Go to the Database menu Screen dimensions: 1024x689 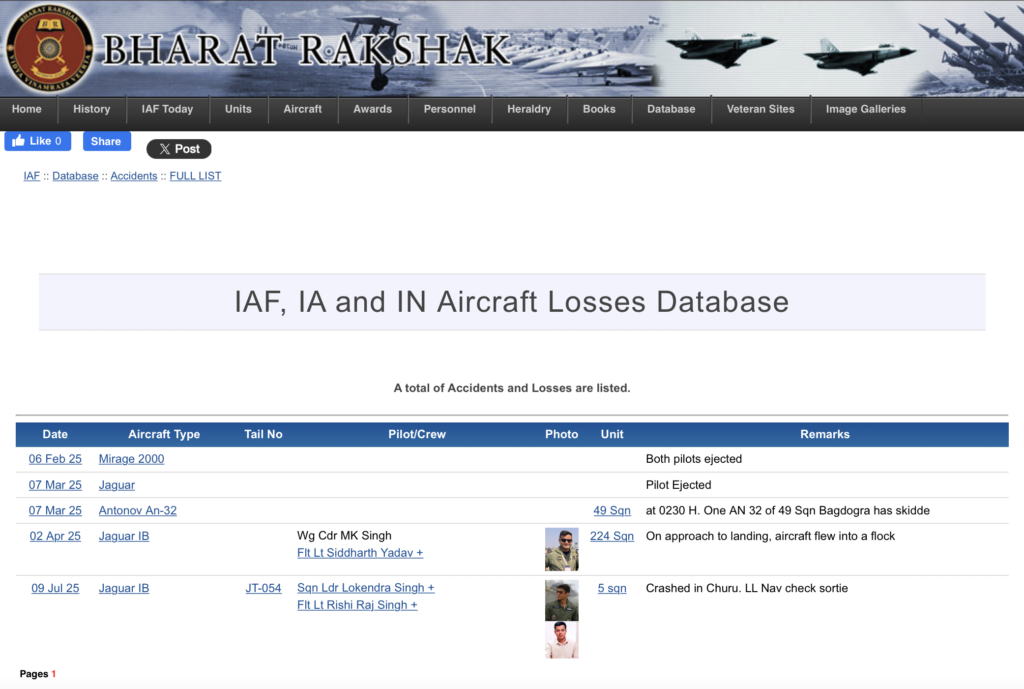click(671, 109)
